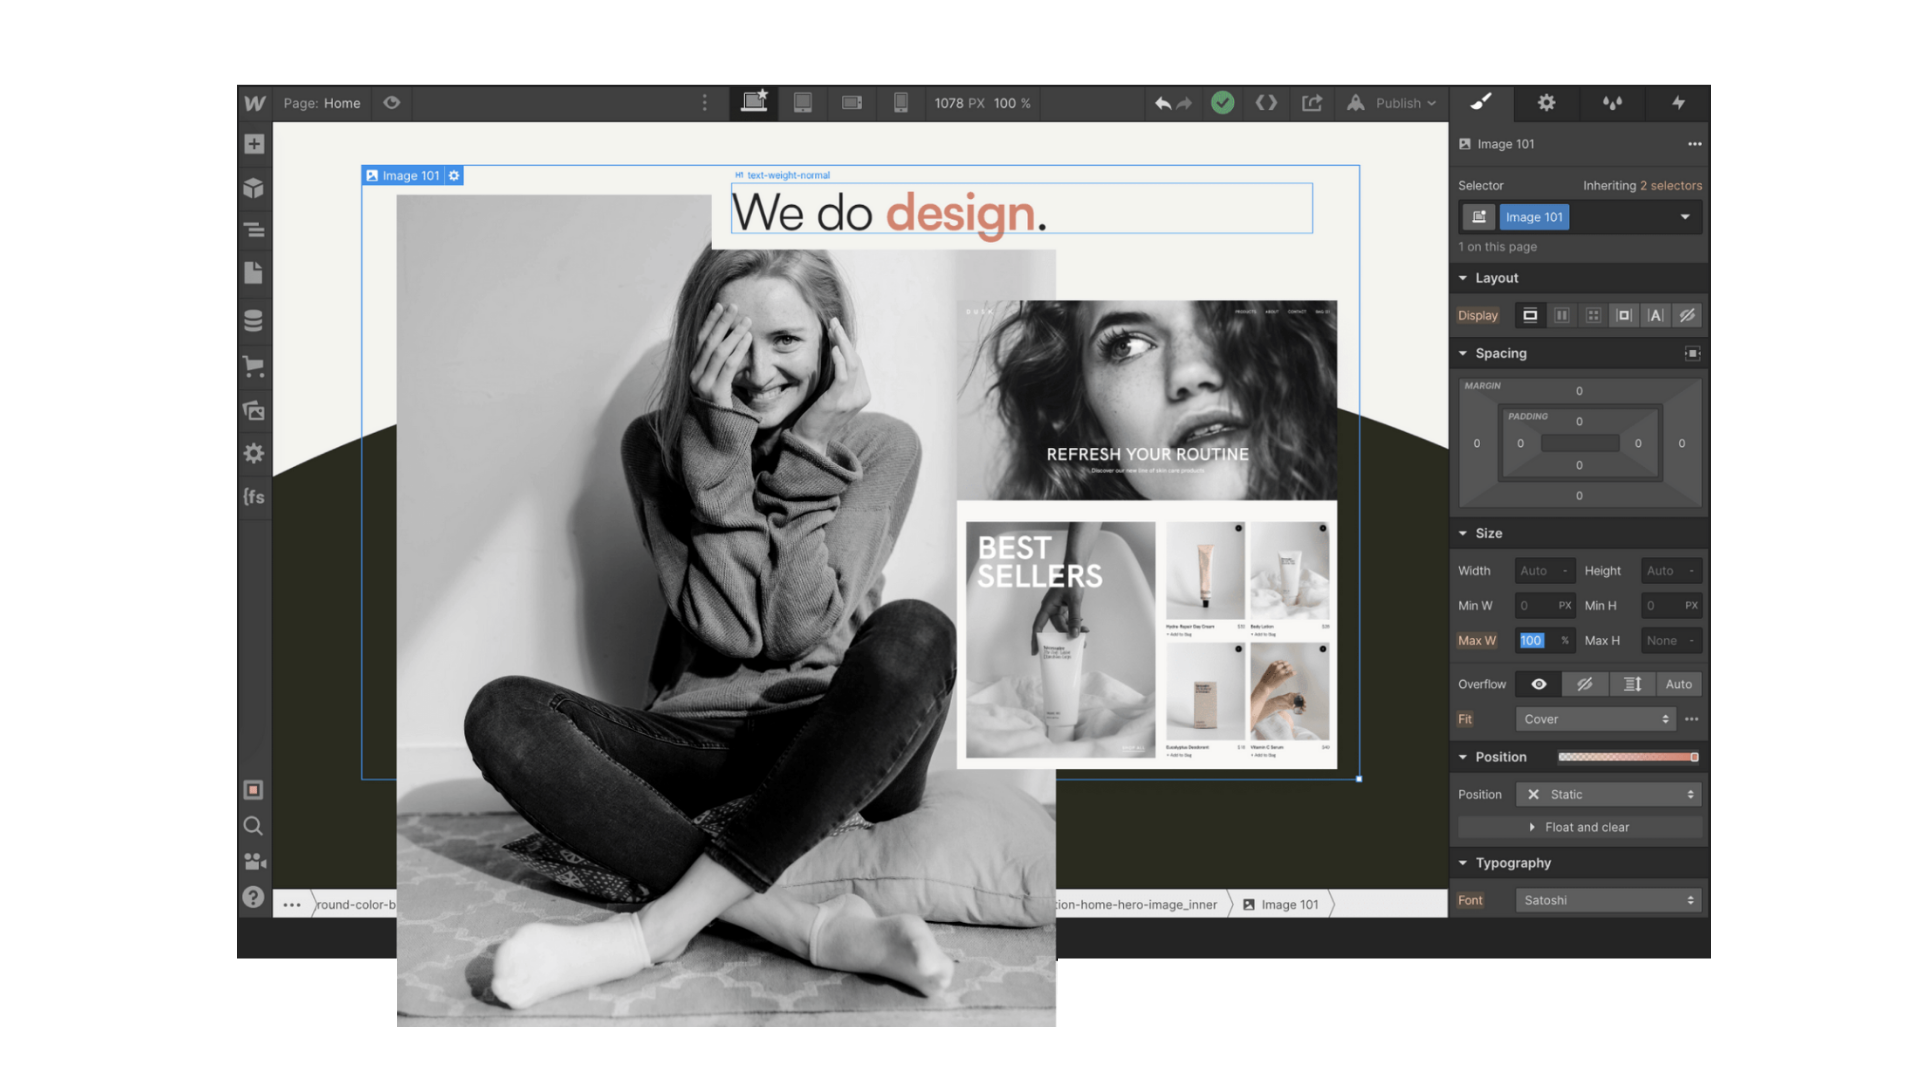Click Image 101 in breadcrumb bar
The image size is (1920, 1080).
tap(1281, 905)
